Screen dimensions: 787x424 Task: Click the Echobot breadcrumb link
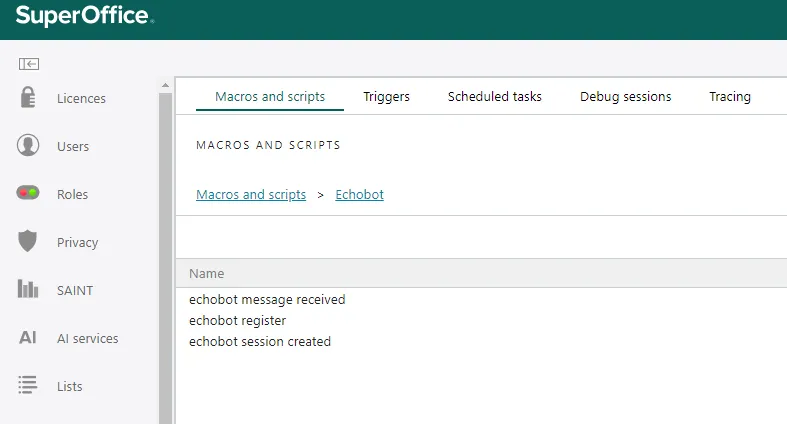pos(359,195)
